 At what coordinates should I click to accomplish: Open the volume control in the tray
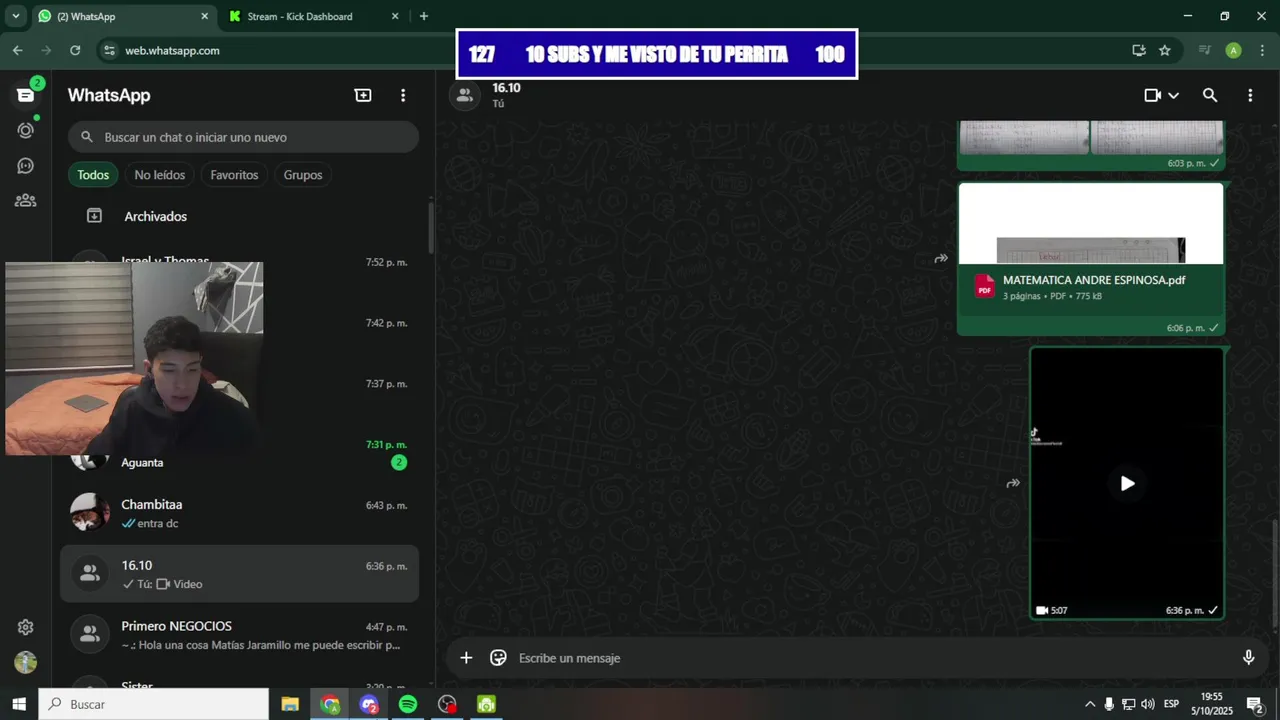1147,704
